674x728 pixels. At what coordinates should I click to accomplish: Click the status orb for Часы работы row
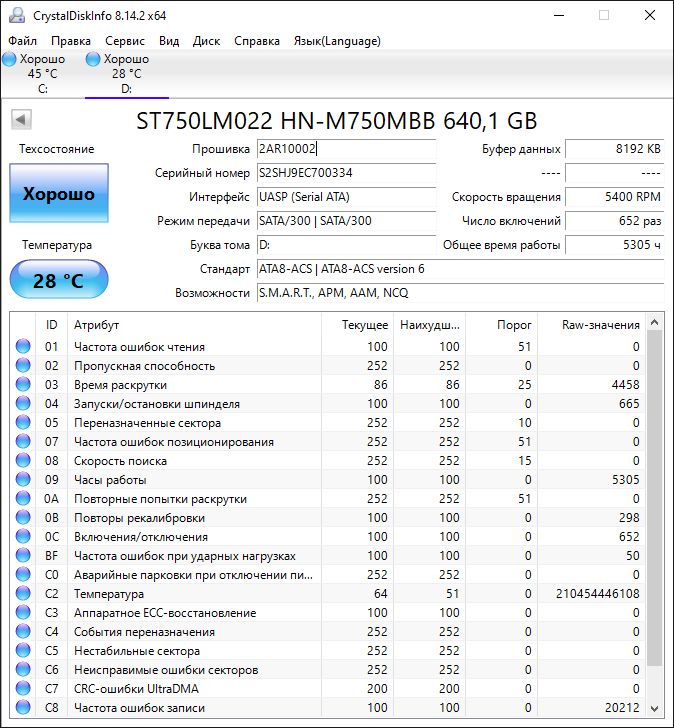click(x=23, y=480)
